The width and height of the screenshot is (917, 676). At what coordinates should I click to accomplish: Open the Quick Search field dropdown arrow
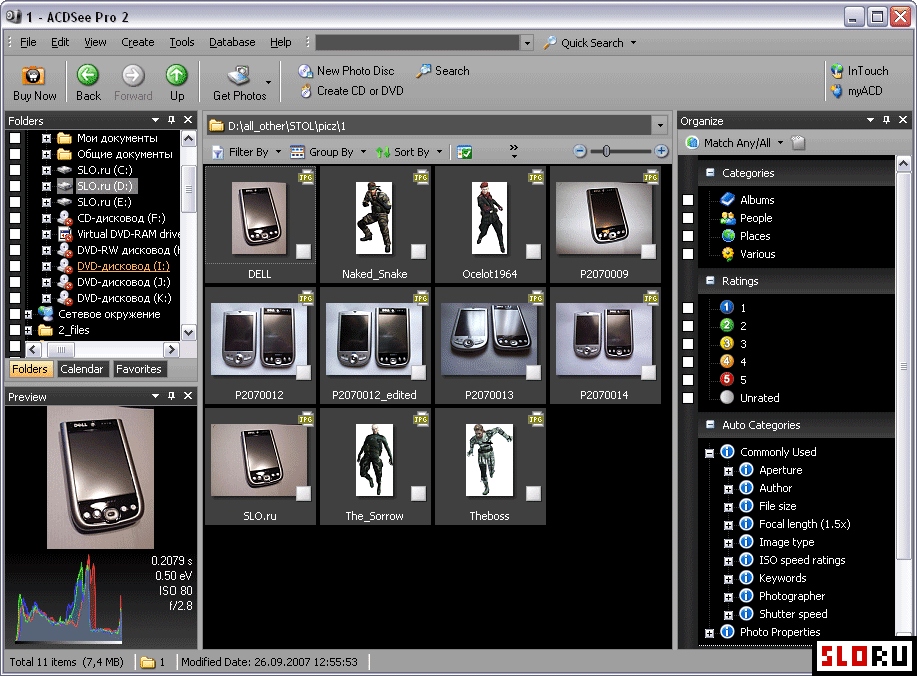point(527,43)
